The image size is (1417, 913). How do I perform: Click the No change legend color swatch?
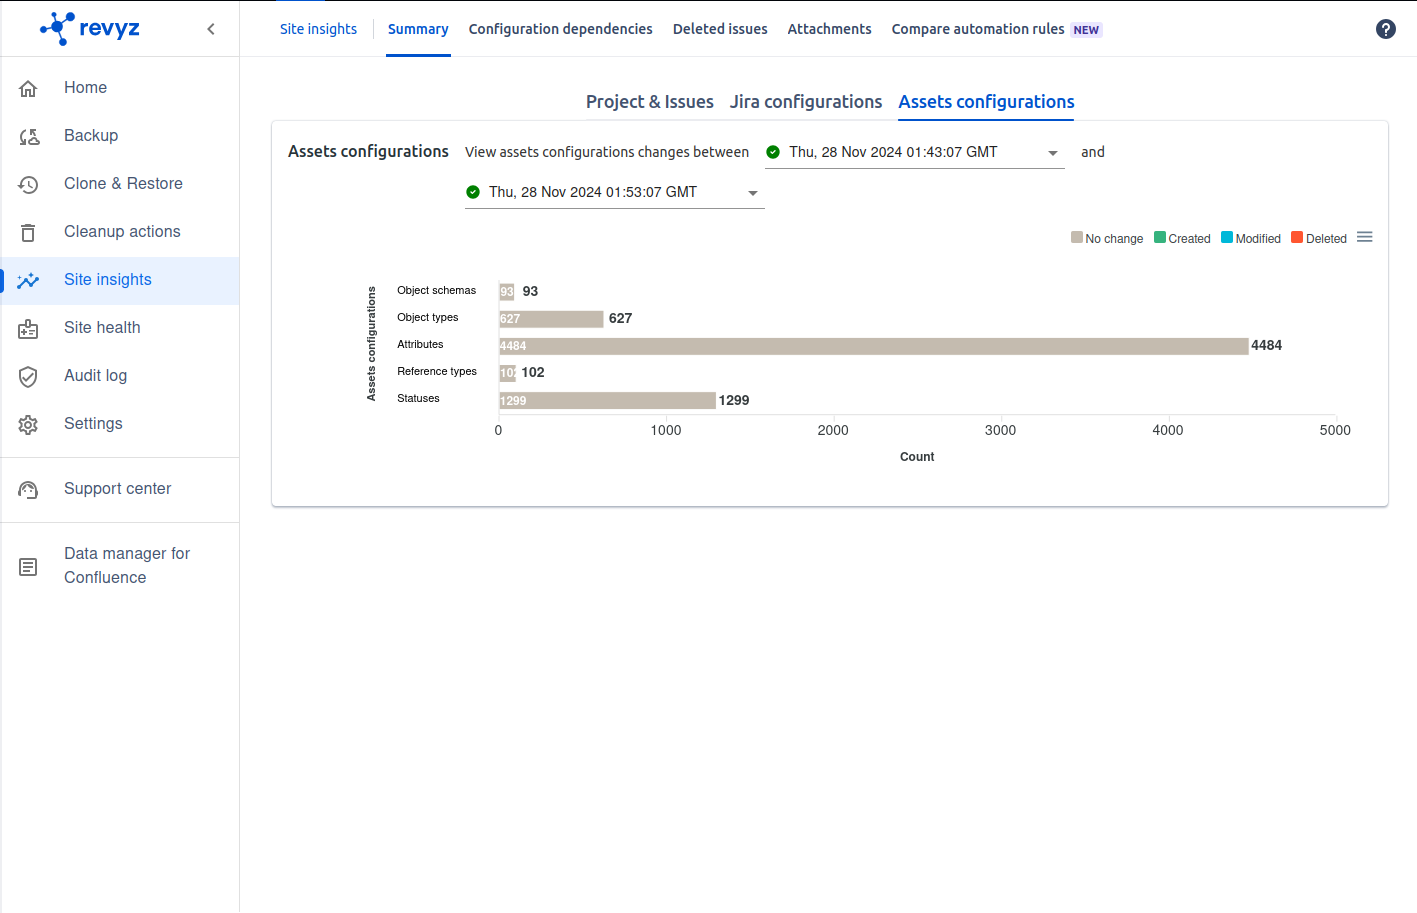coord(1077,238)
